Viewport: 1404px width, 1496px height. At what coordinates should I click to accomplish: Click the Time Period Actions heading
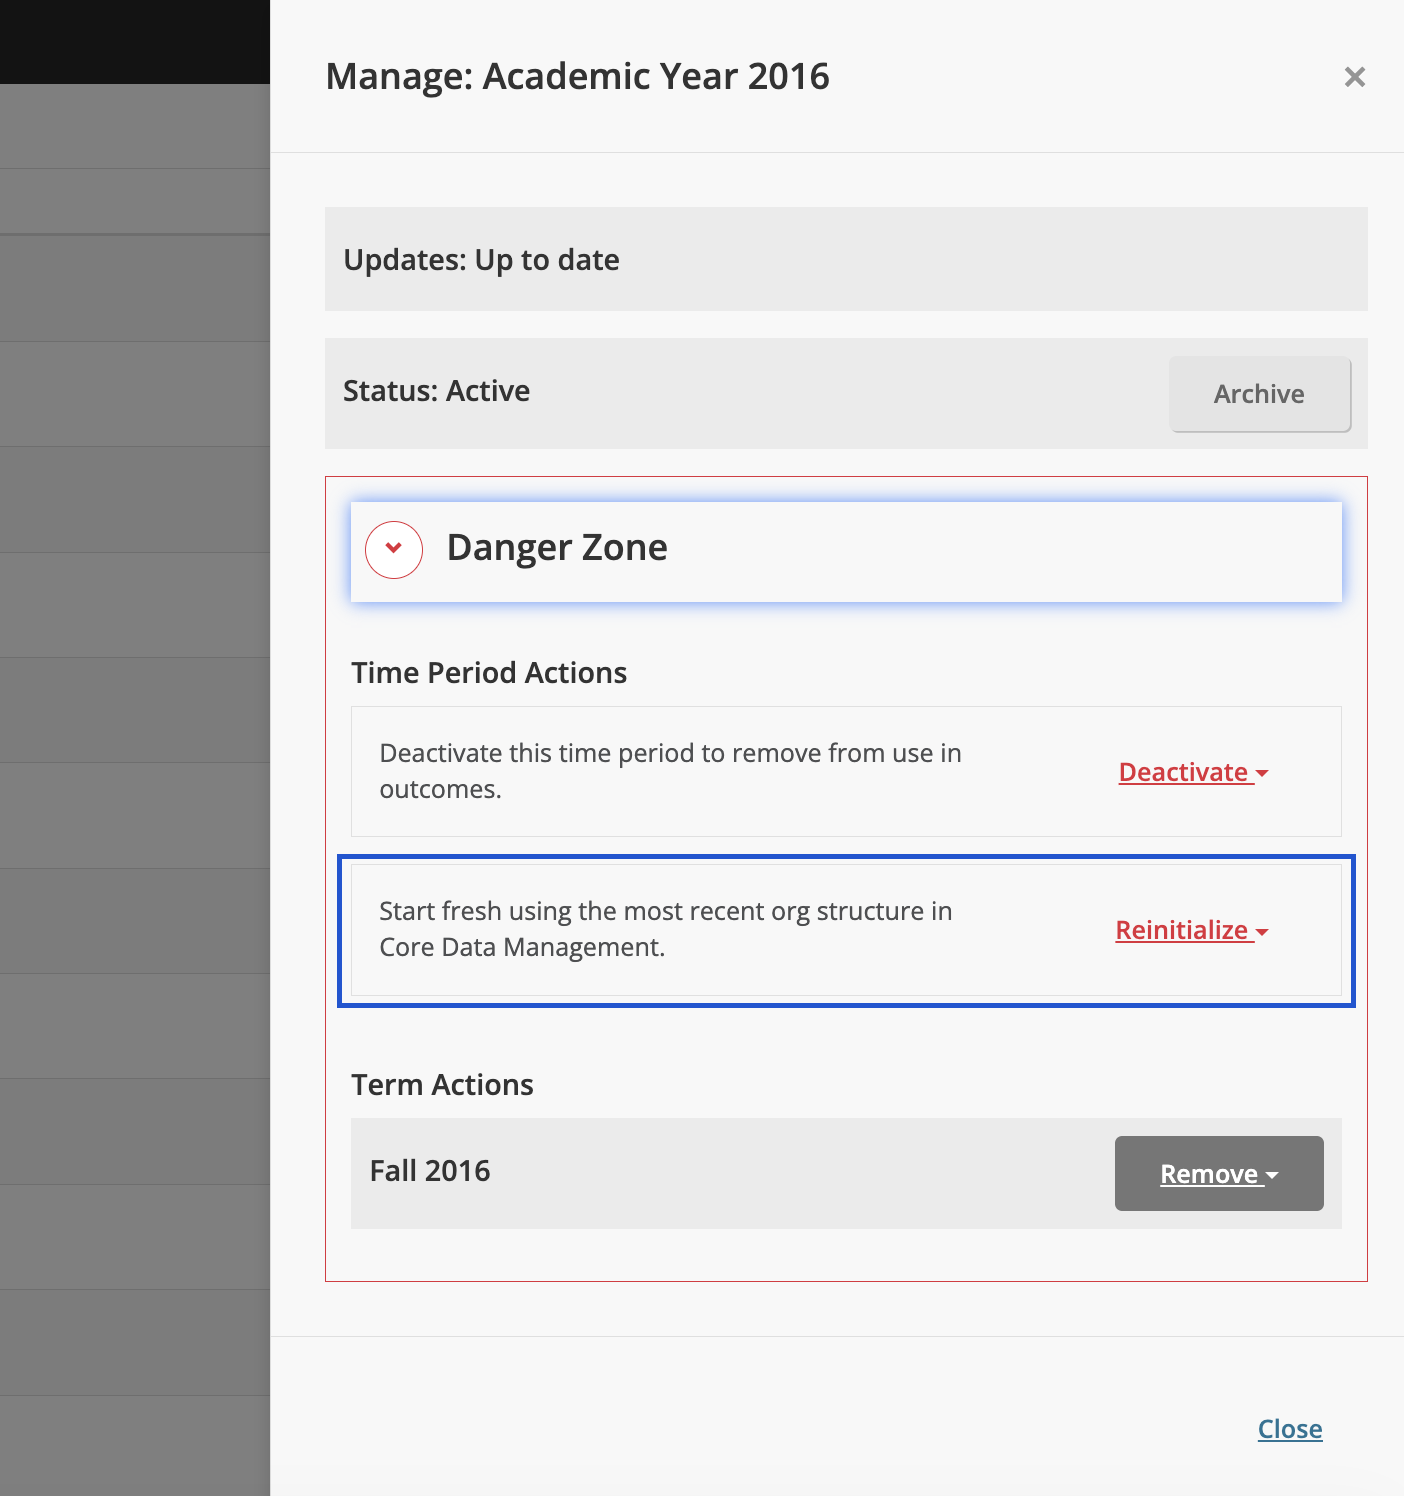(x=489, y=673)
